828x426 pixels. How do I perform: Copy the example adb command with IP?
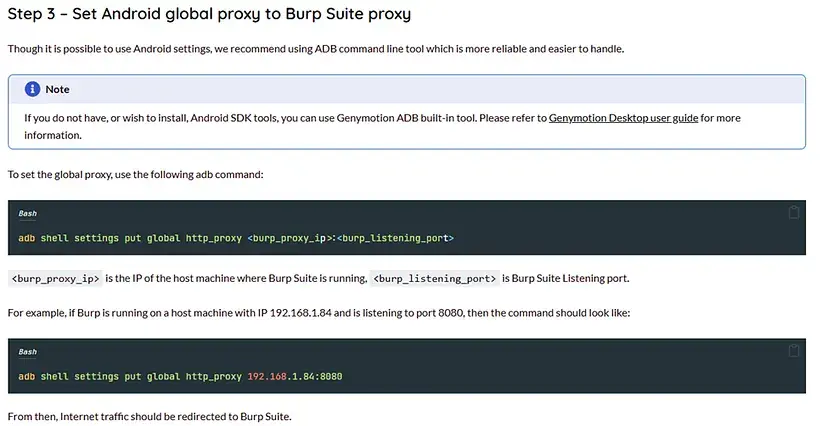(794, 350)
